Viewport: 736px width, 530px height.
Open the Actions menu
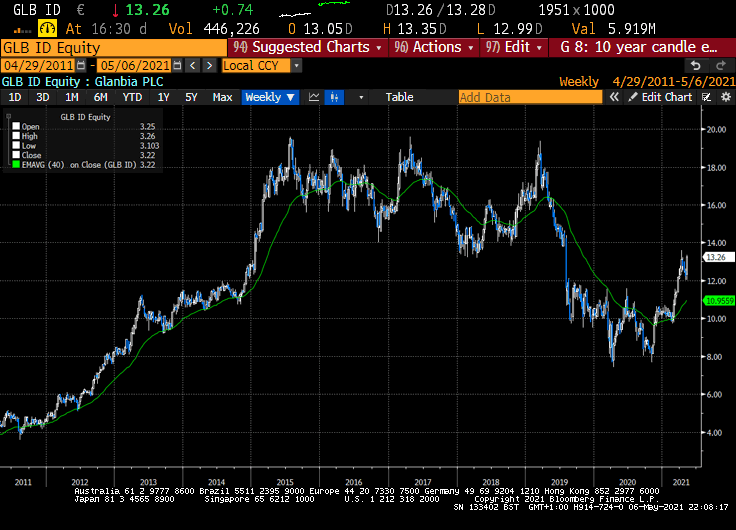[x=431, y=47]
